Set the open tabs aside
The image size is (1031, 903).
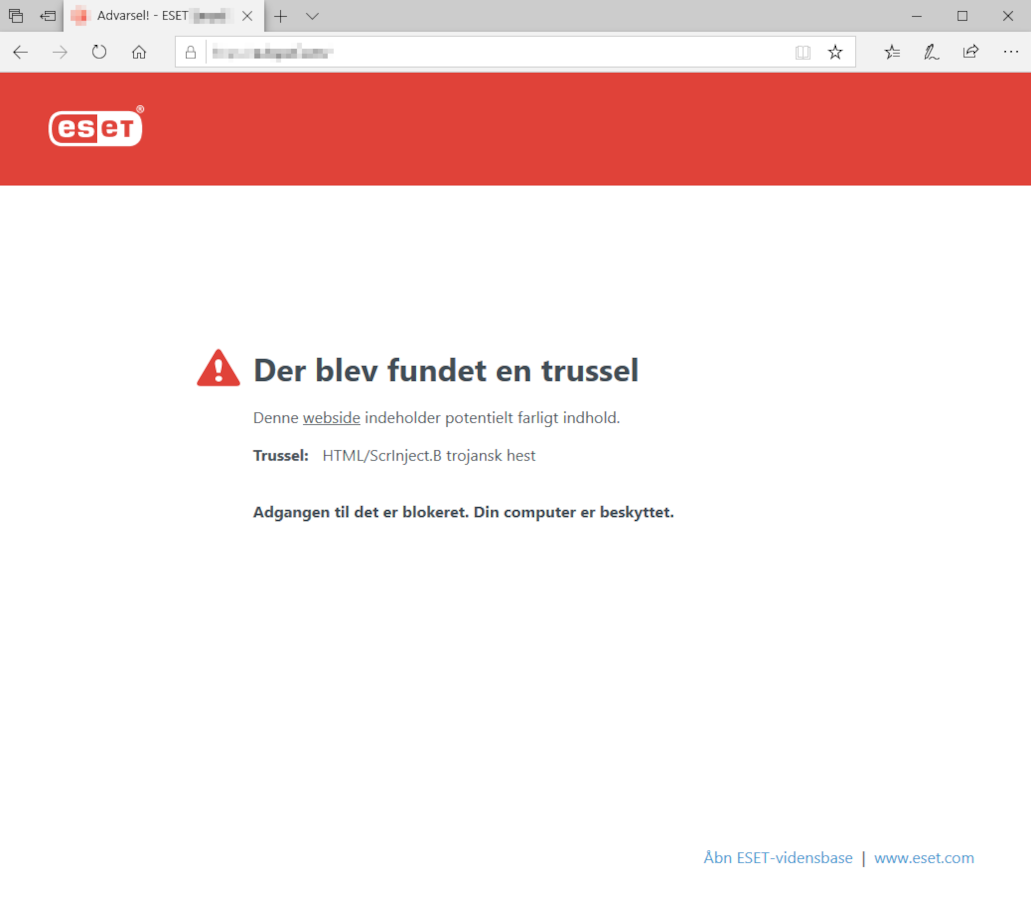coord(15,15)
